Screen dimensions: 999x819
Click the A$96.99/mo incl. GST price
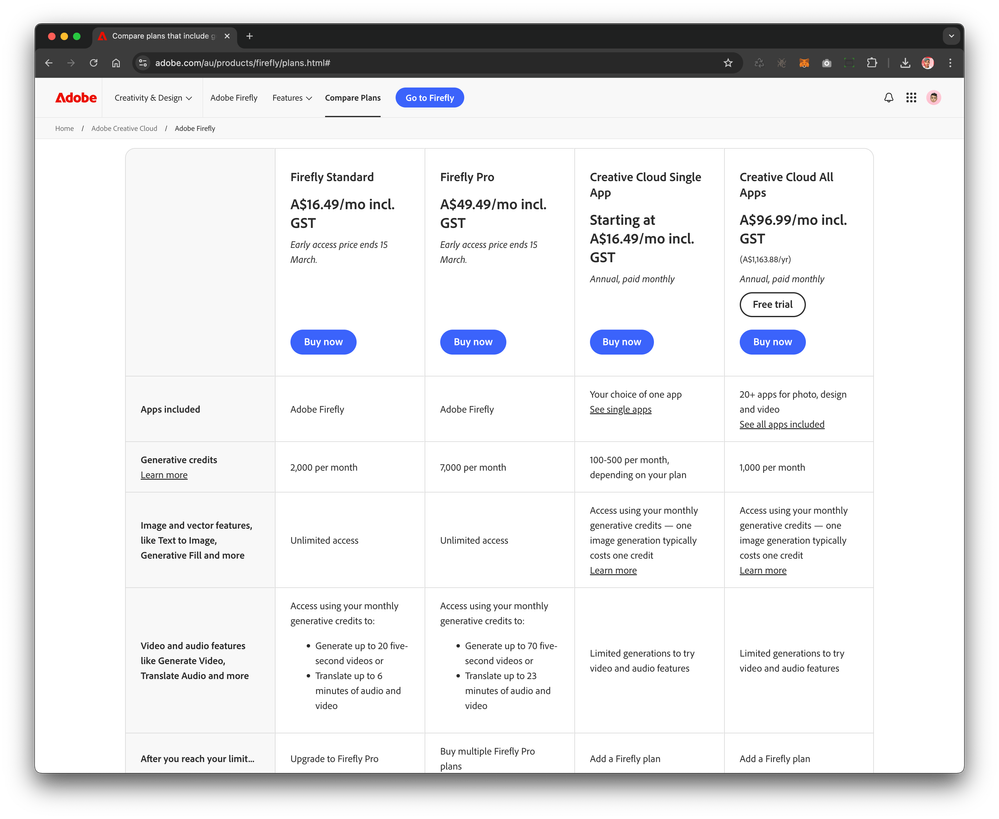click(793, 229)
